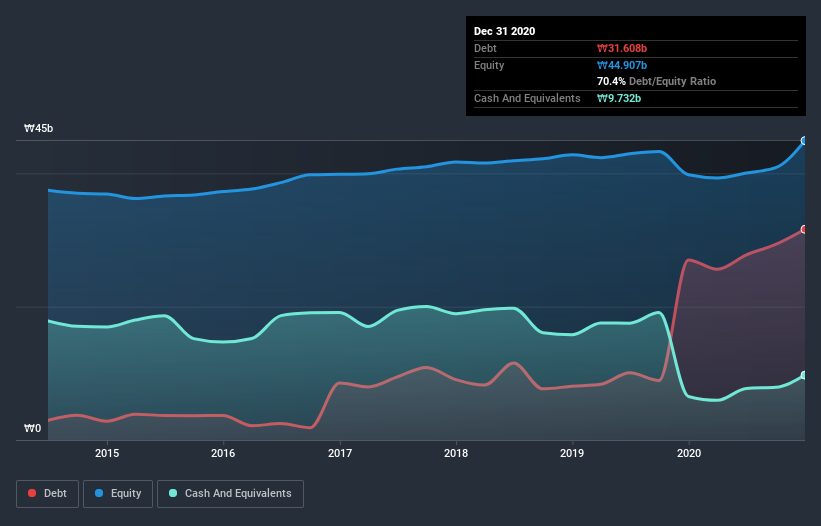Click the Equity label in tooltip

pos(489,65)
